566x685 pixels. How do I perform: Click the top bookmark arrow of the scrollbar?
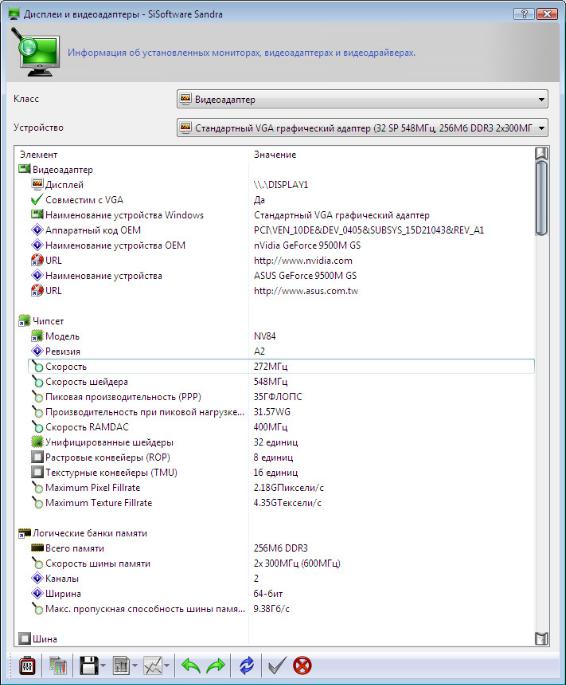click(542, 153)
